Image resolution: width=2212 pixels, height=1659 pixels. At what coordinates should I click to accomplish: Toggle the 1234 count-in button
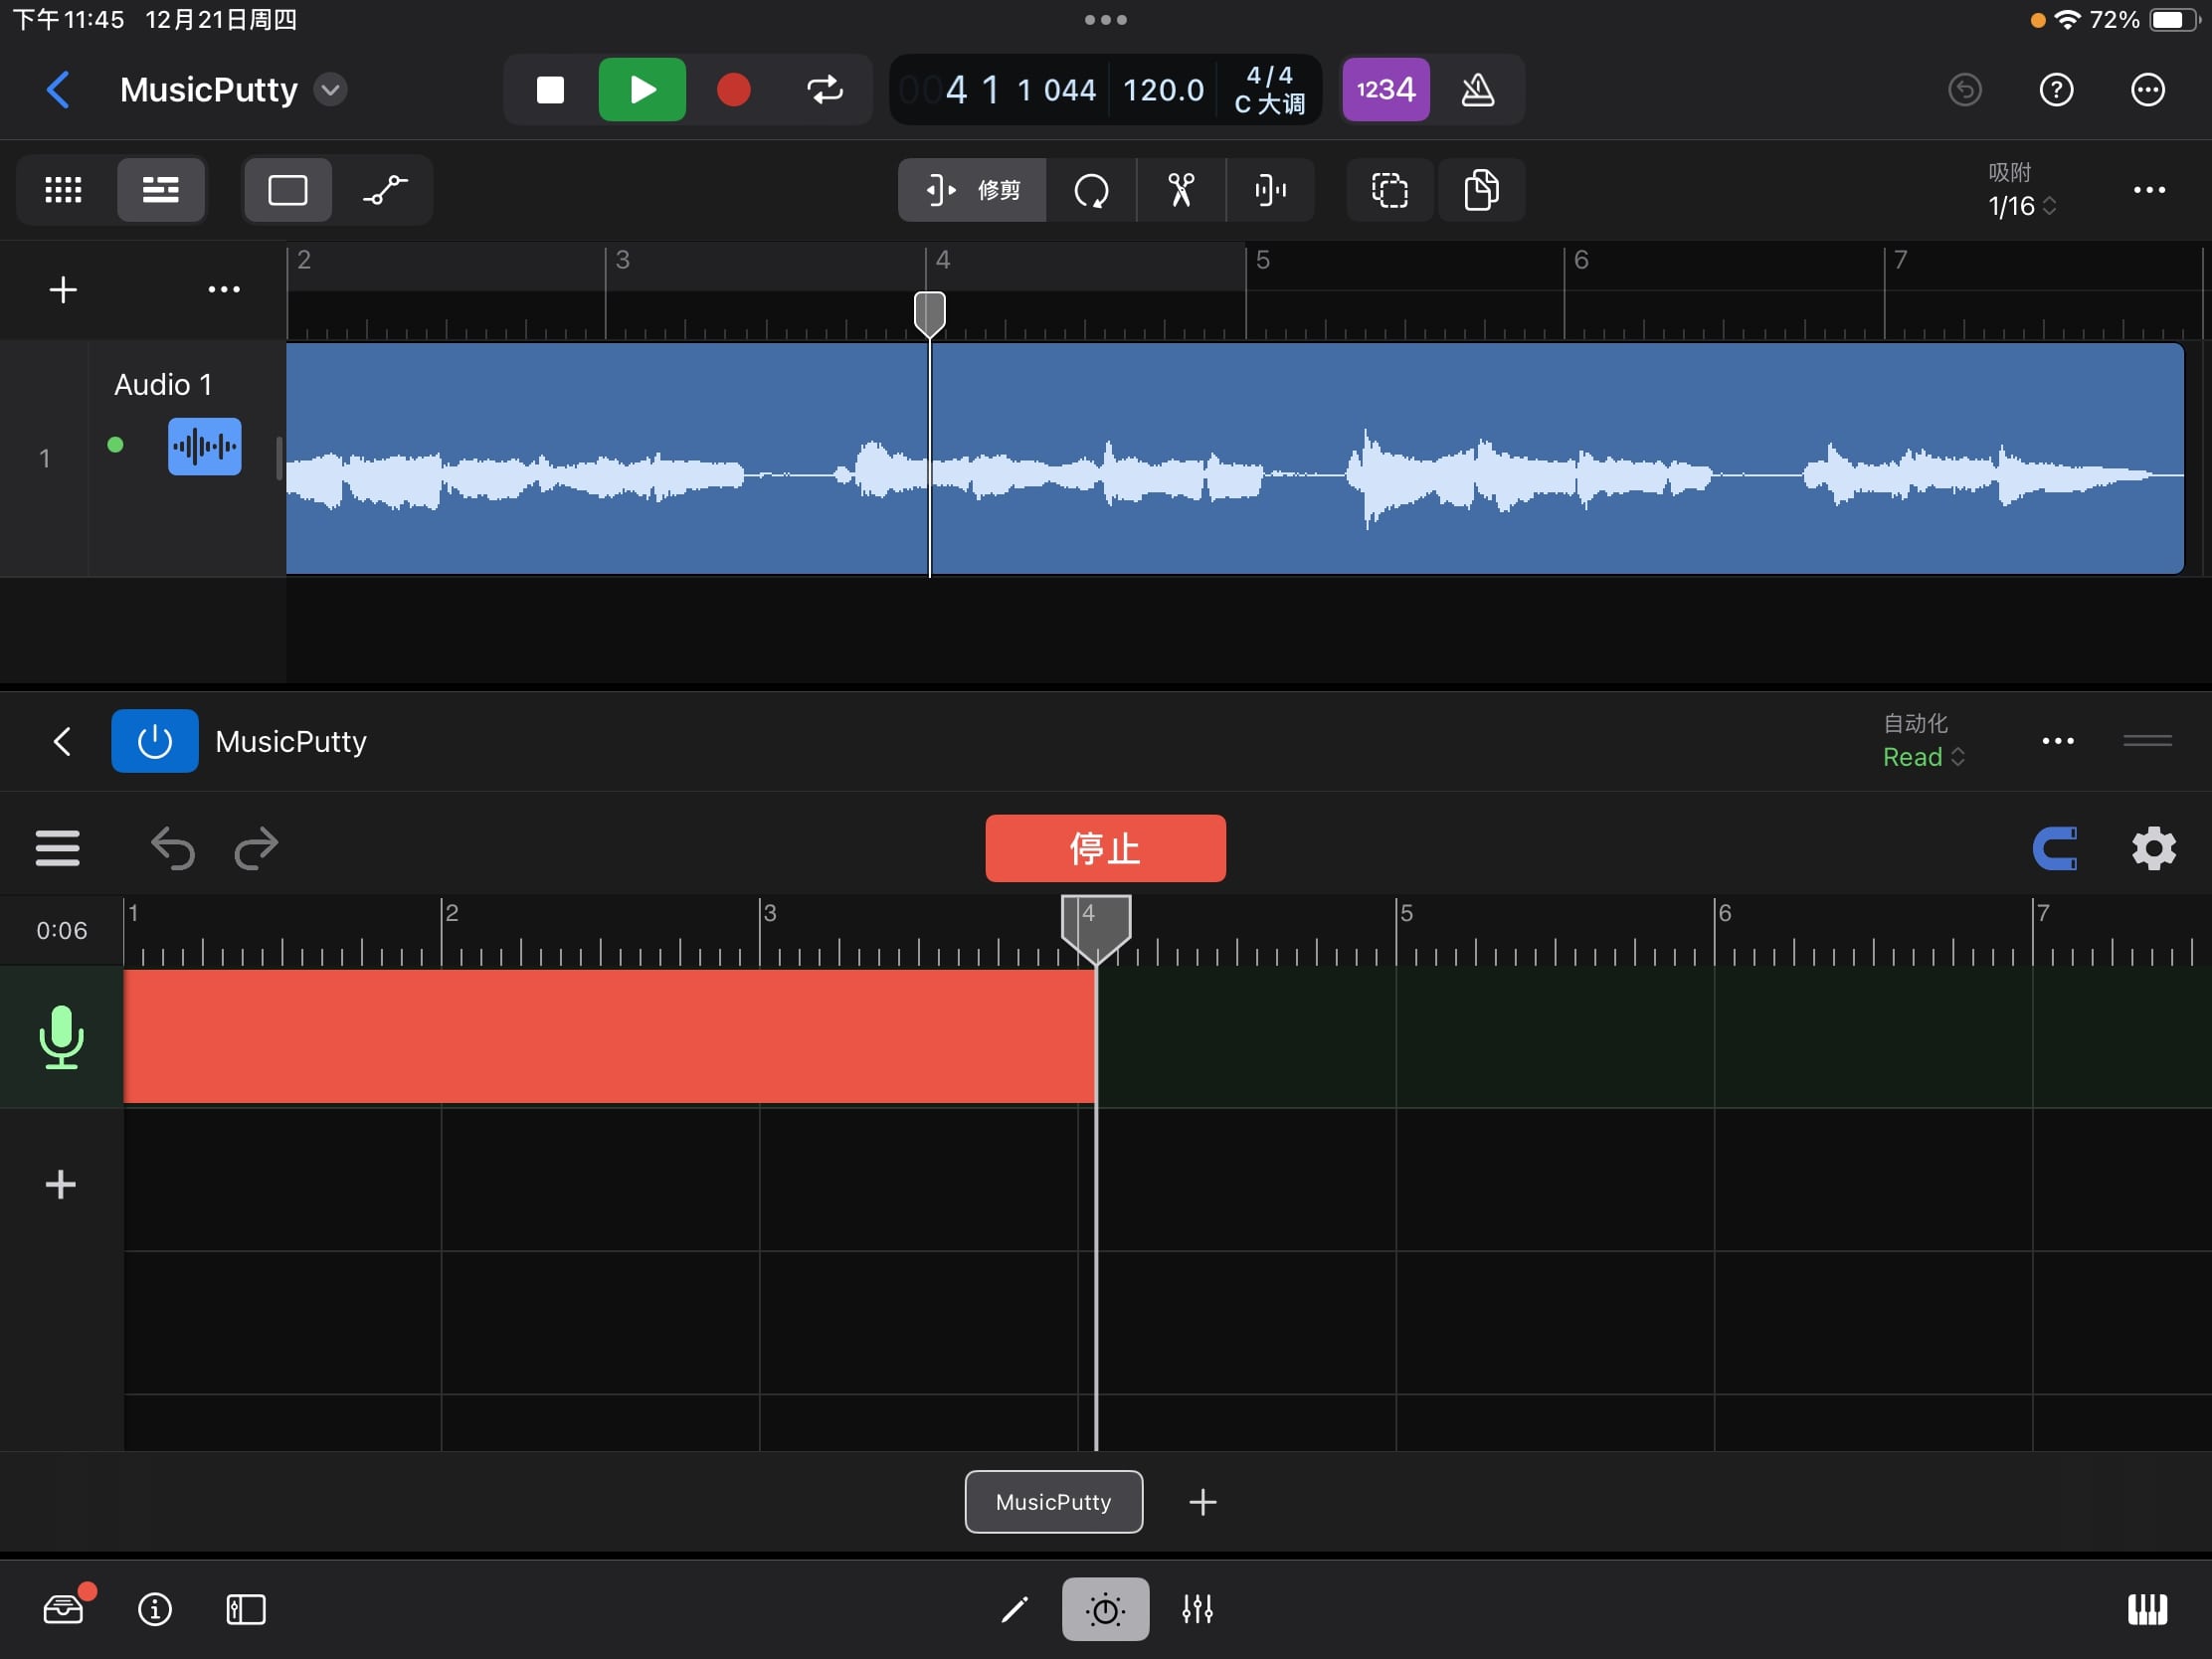point(1385,90)
